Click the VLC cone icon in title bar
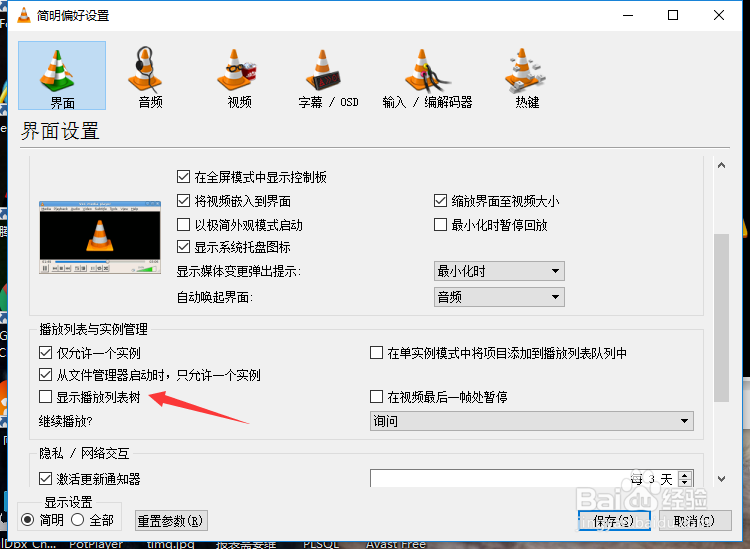This screenshot has height=549, width=750. pyautogui.click(x=23, y=15)
